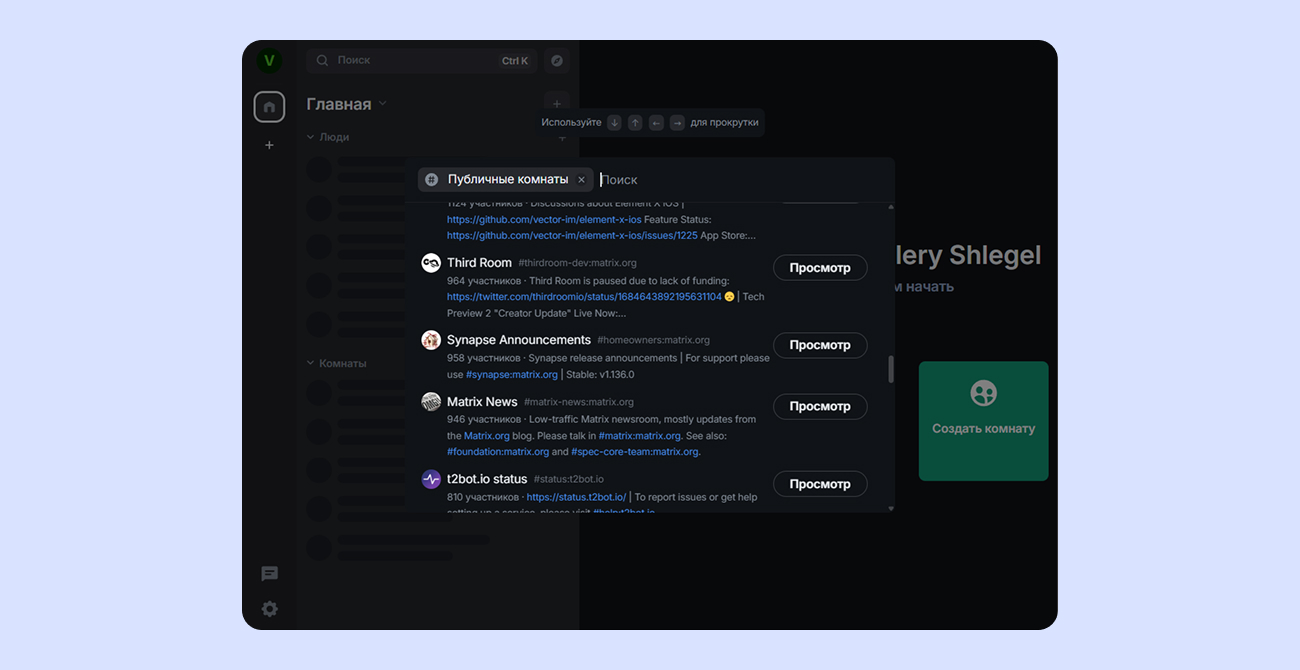Open the element-x-ios issues/1225 link
The height and width of the screenshot is (670, 1300).
pos(572,235)
